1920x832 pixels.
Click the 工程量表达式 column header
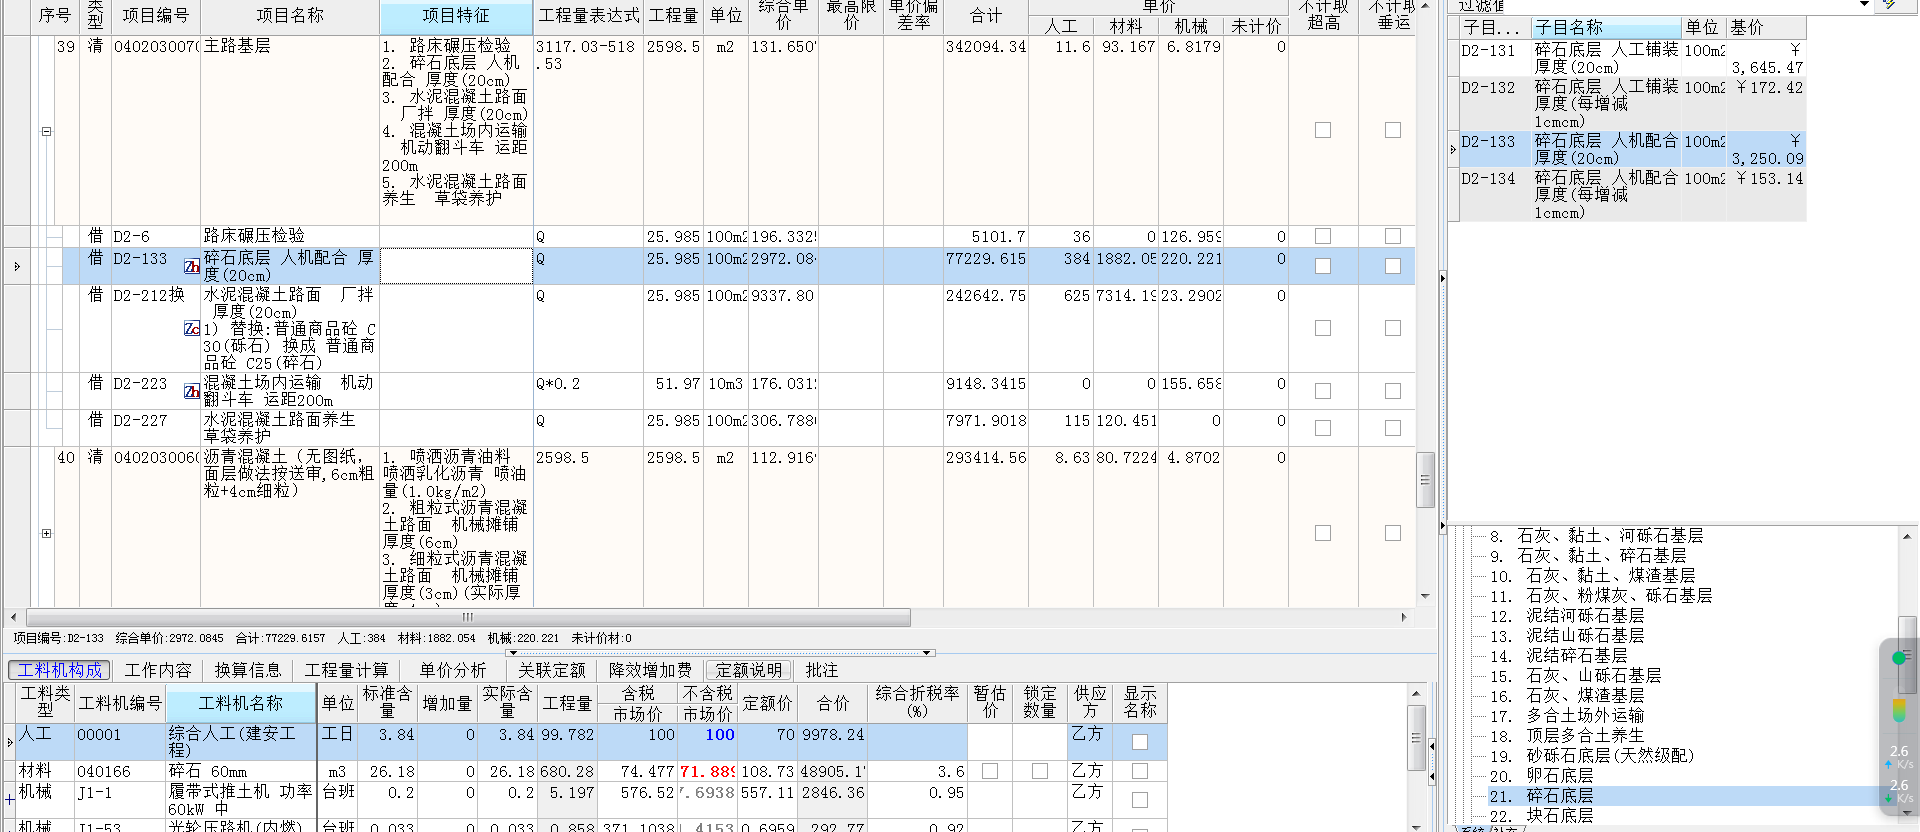pos(588,16)
